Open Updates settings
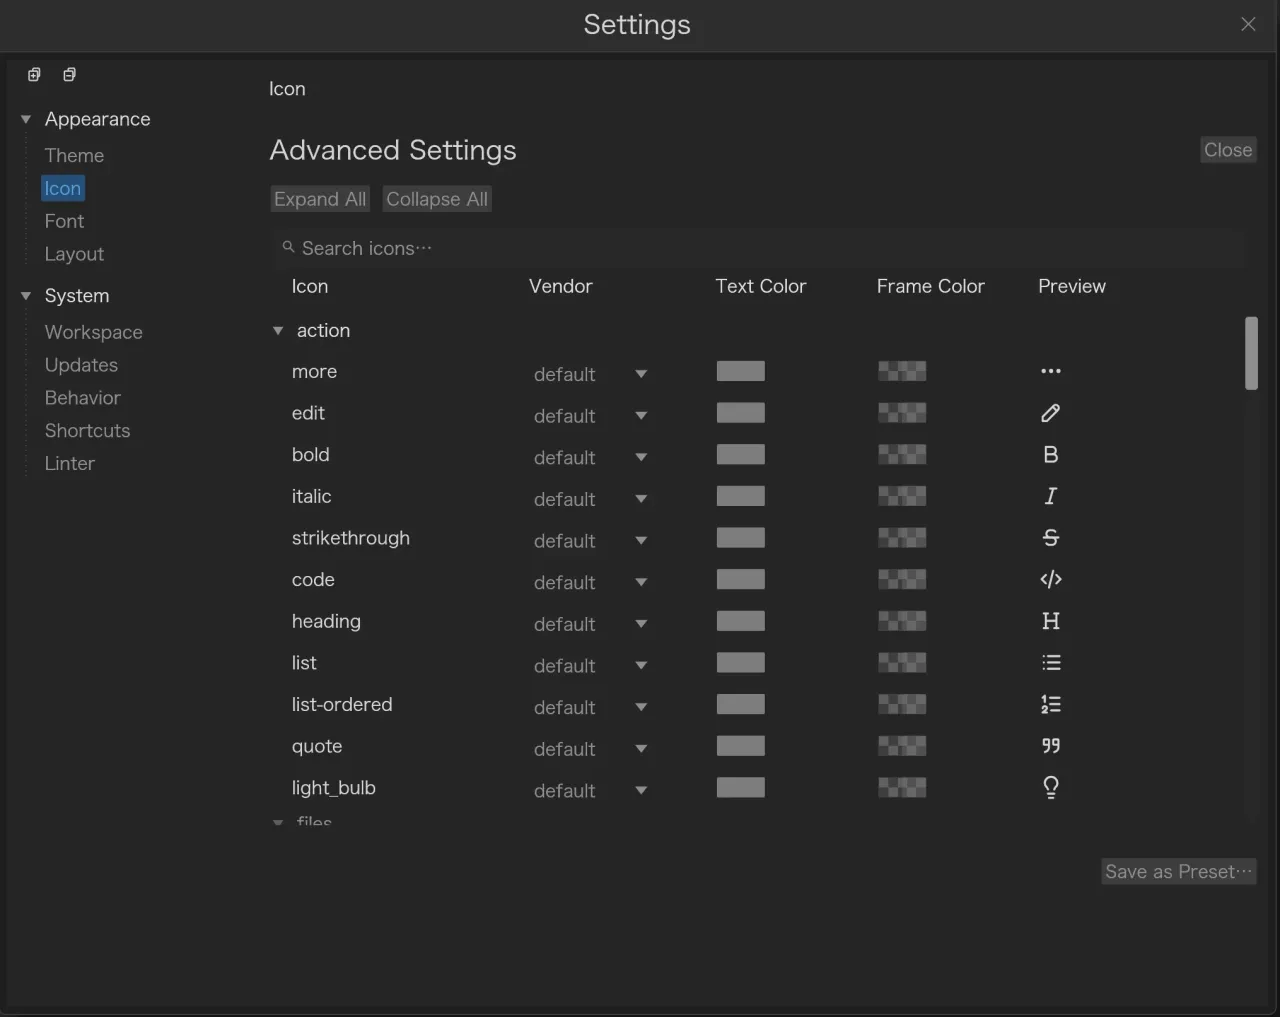The height and width of the screenshot is (1017, 1280). (81, 365)
